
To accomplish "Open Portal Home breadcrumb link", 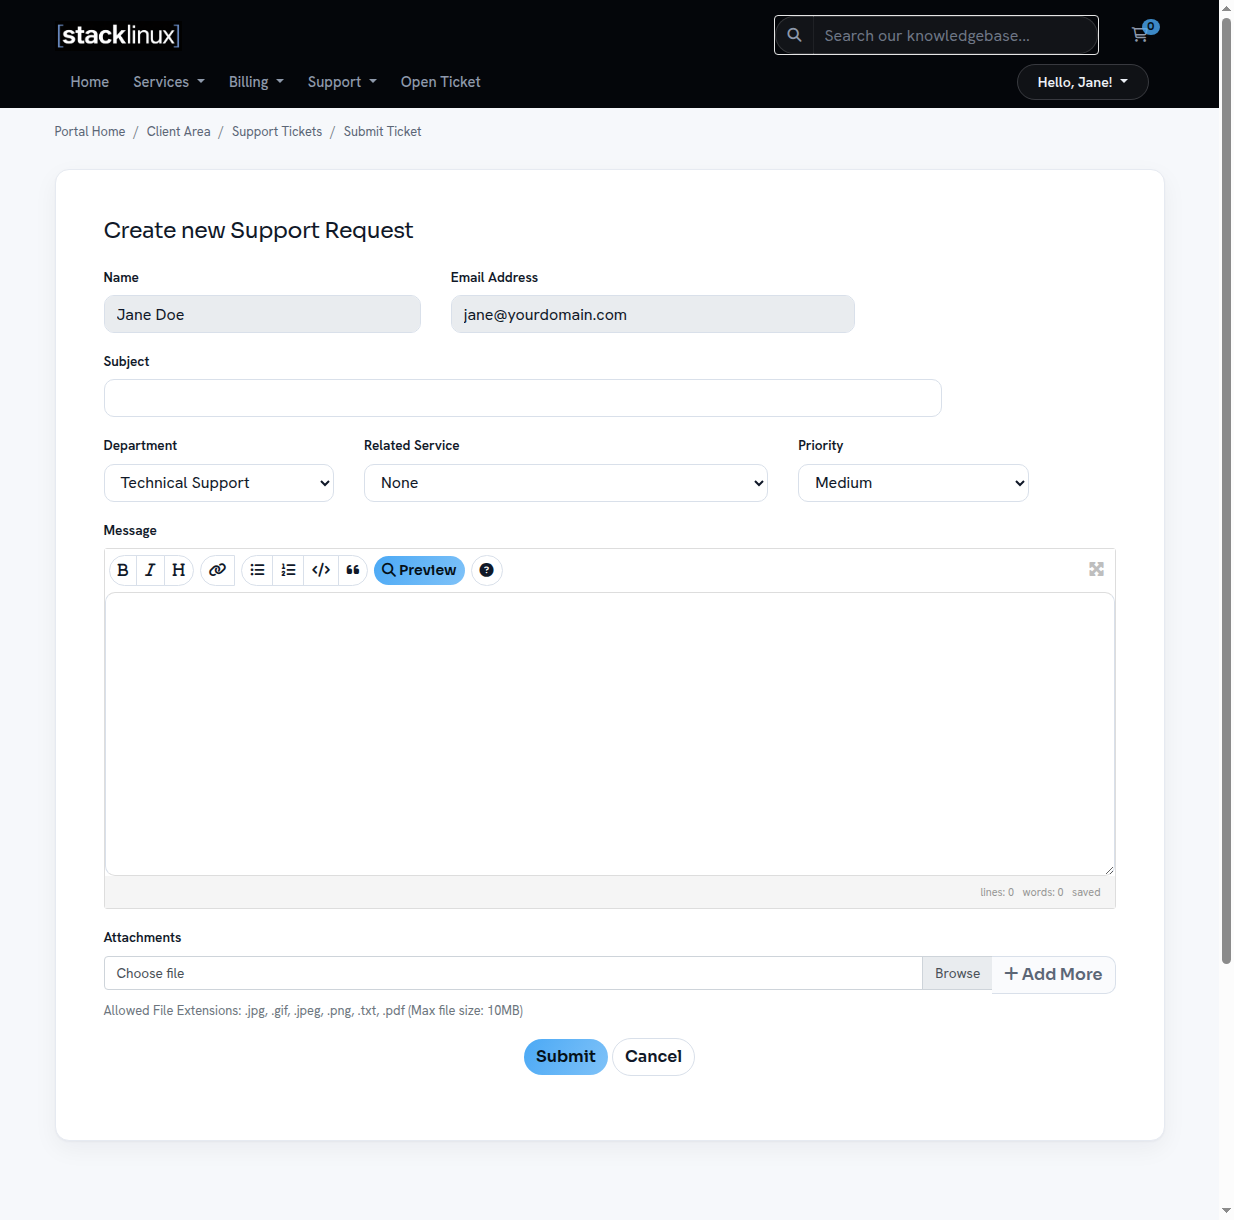I will coord(90,131).
